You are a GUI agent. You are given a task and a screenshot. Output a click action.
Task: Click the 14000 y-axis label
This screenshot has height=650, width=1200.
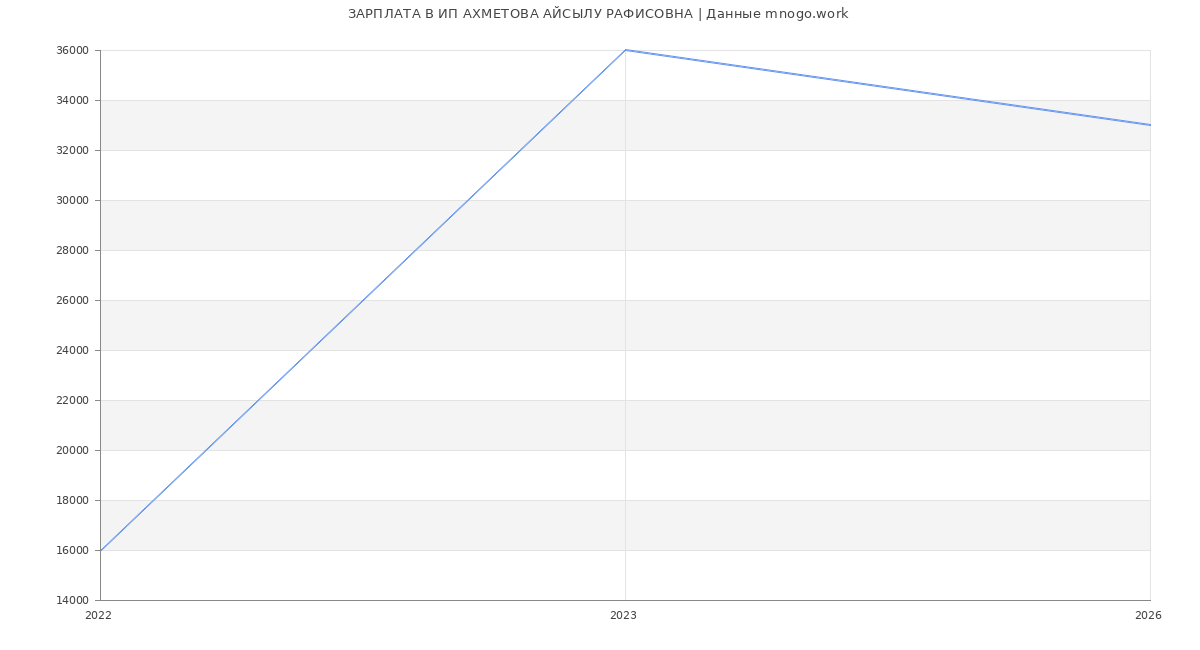[x=72, y=601]
